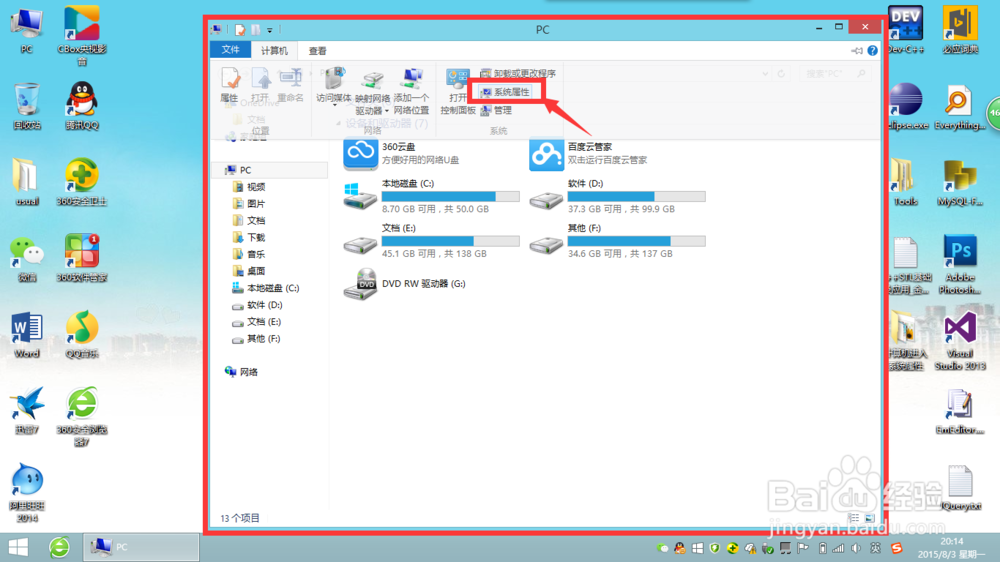Screen dimensions: 1000x562
Task: Expand the 访问媒体 dropdown arrow
Action: tap(334, 106)
